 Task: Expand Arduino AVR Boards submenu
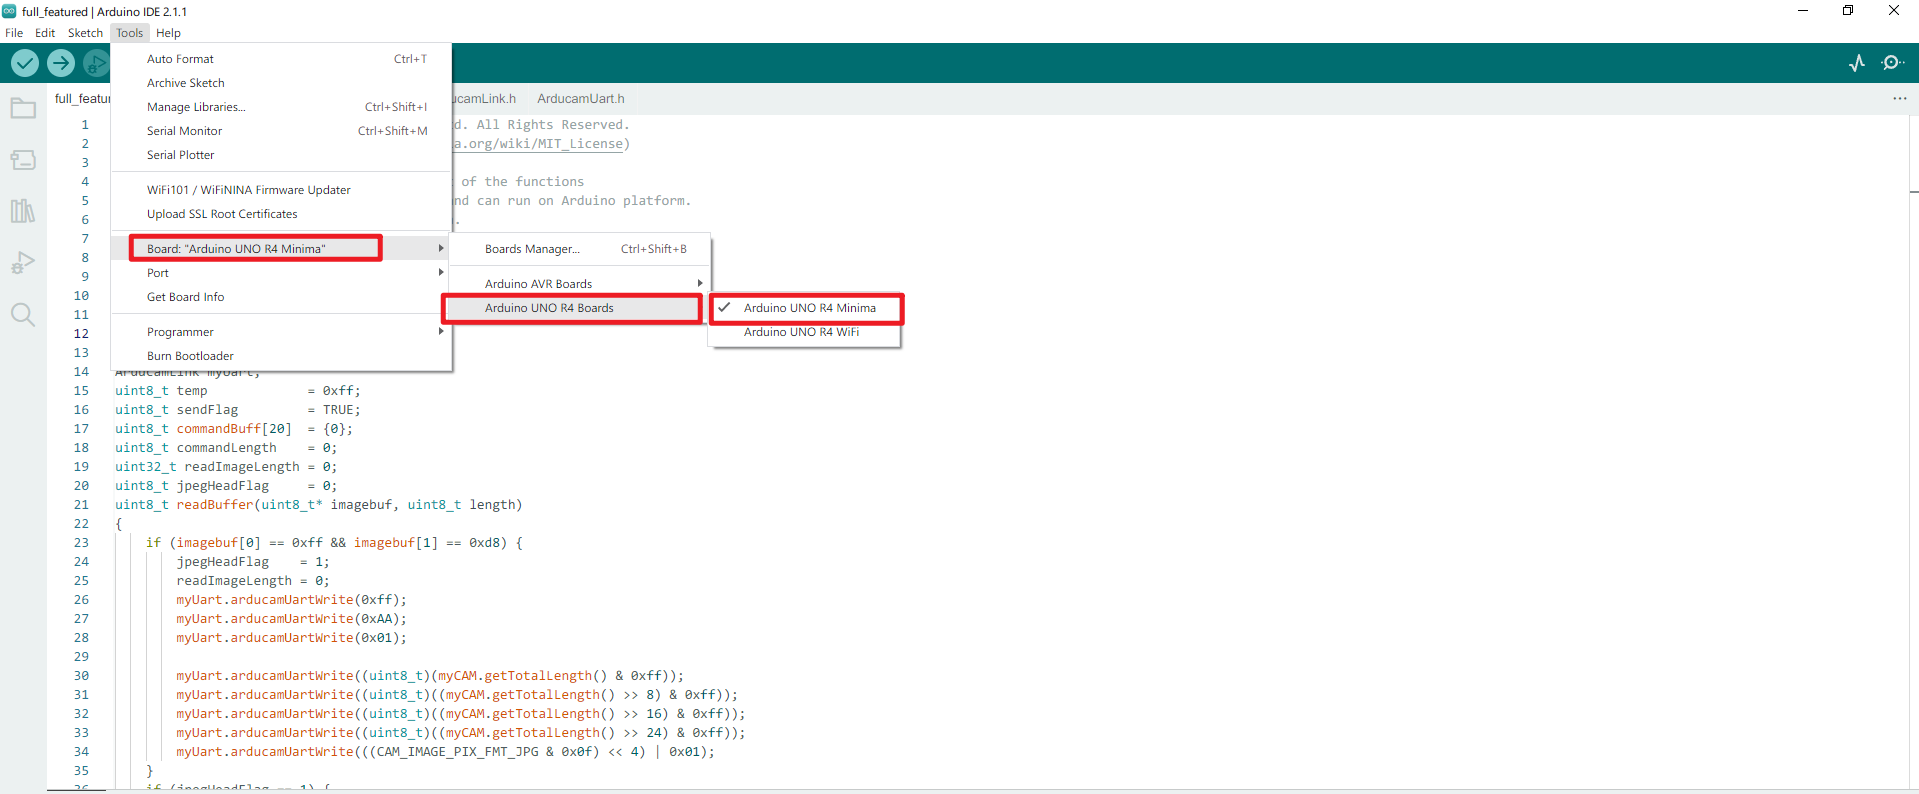(579, 284)
